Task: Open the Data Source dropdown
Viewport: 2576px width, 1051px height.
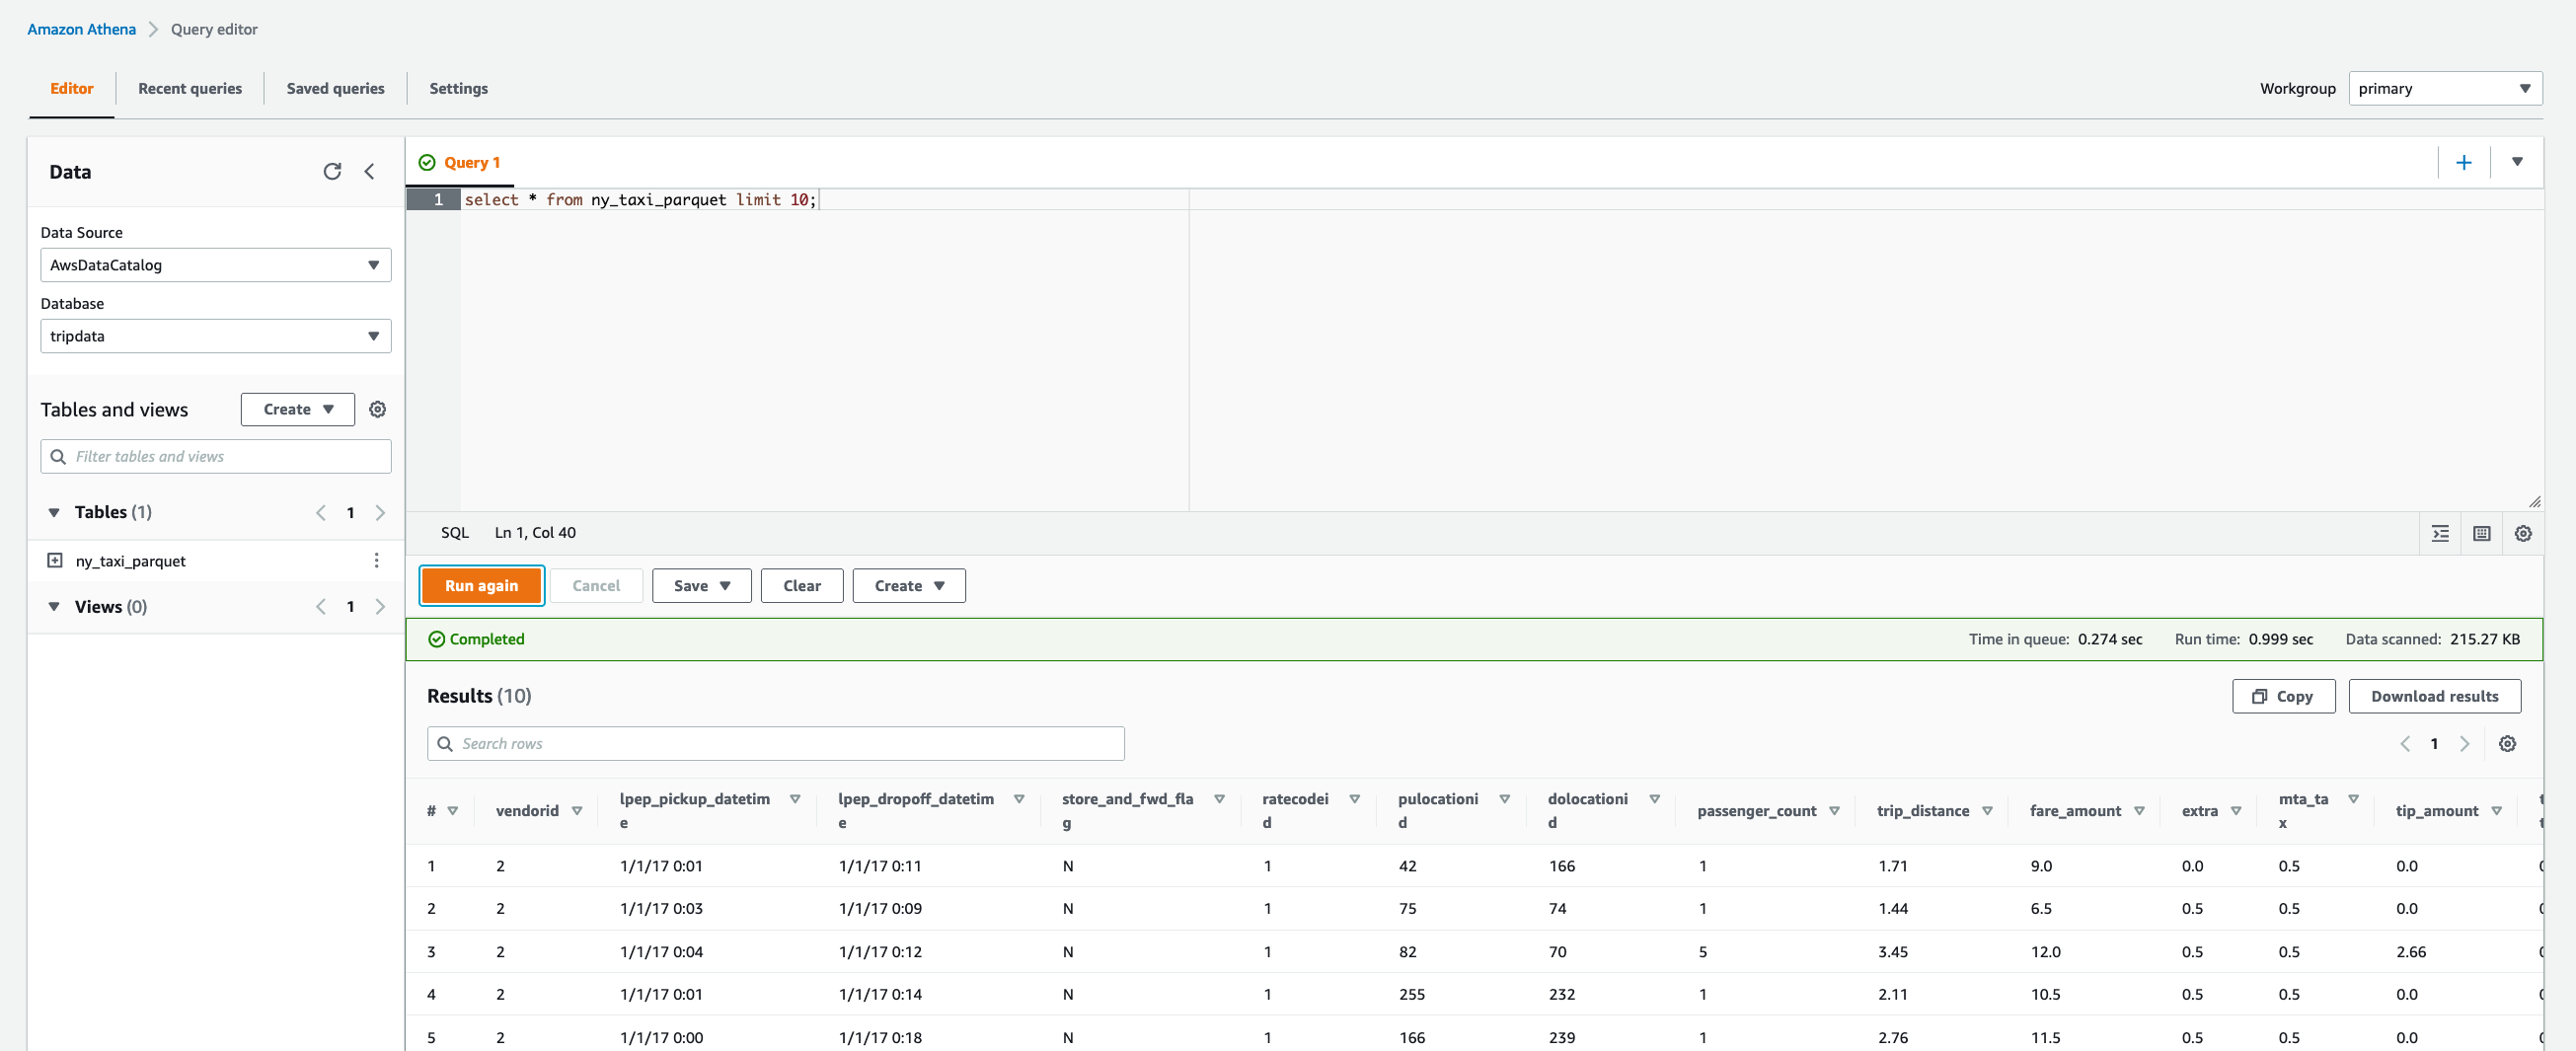Action: (x=215, y=265)
